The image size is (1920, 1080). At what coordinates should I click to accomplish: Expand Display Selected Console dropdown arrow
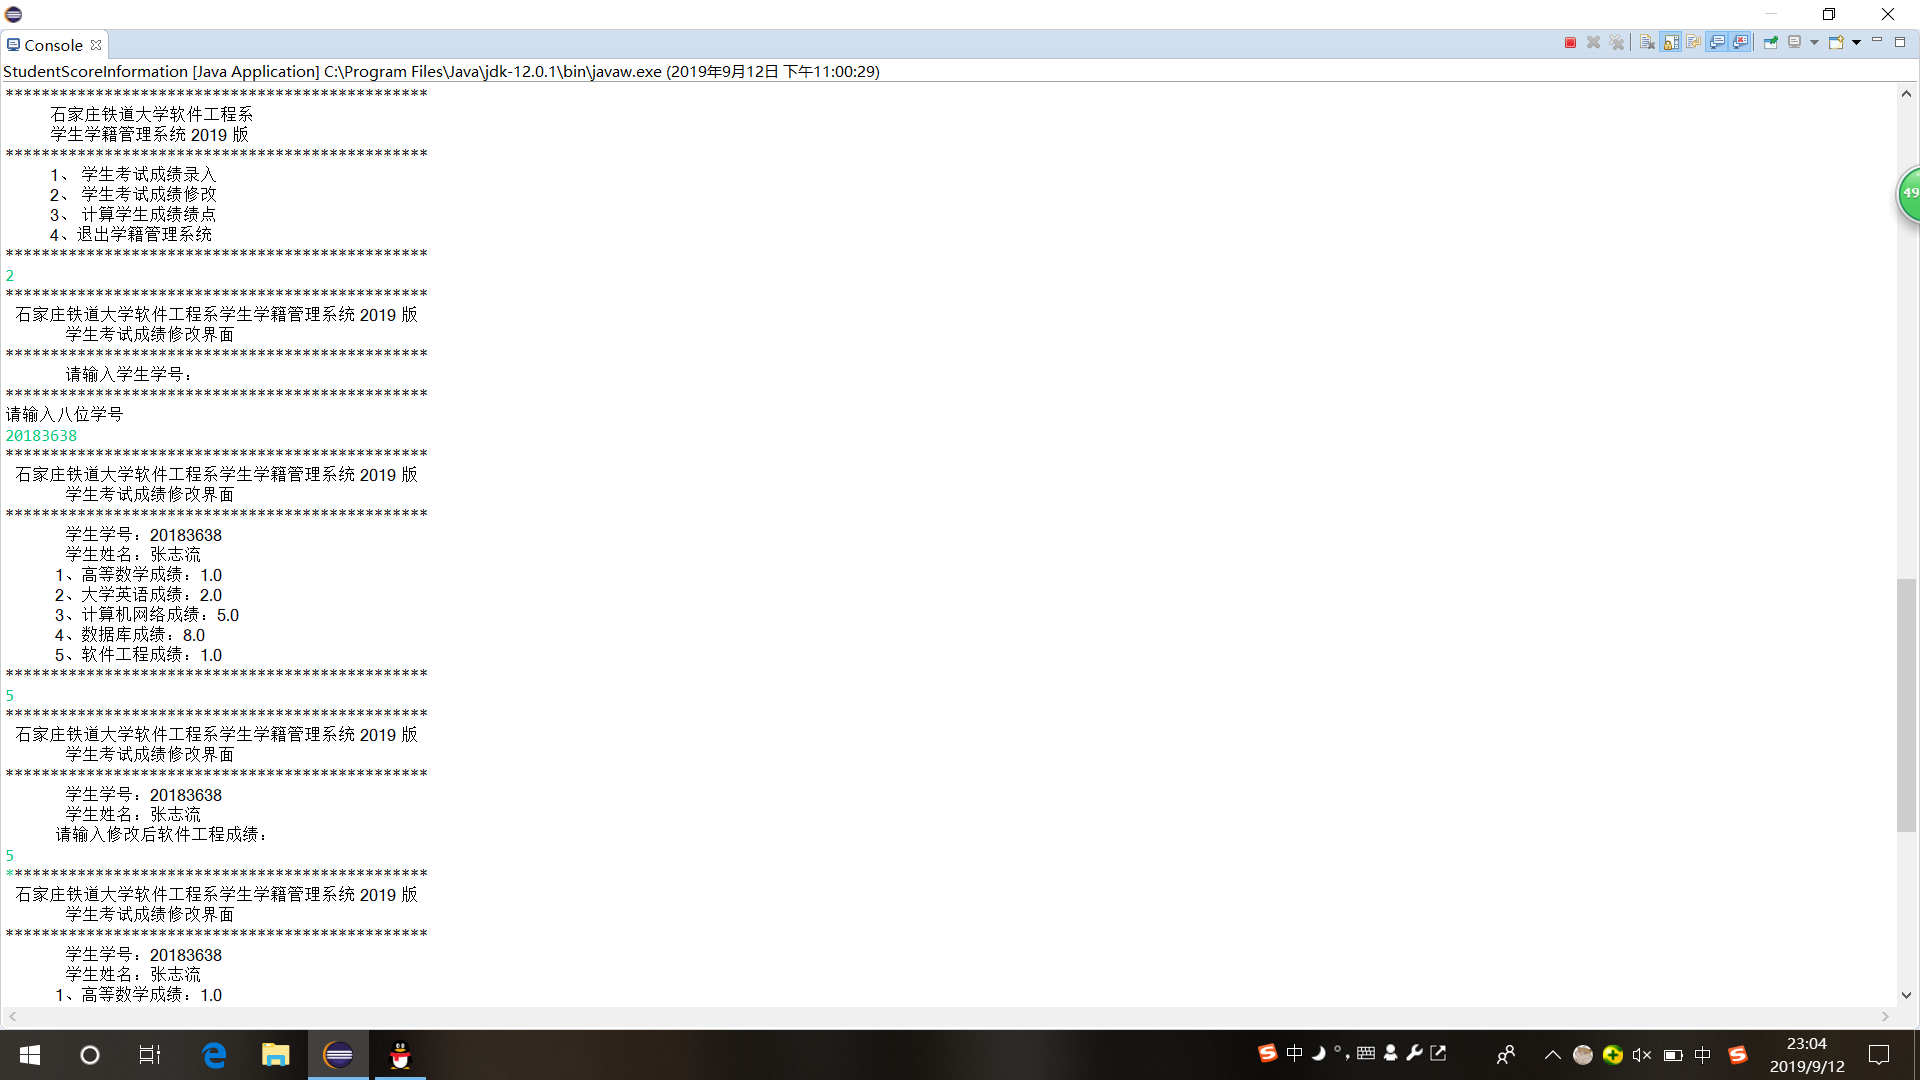click(1814, 42)
